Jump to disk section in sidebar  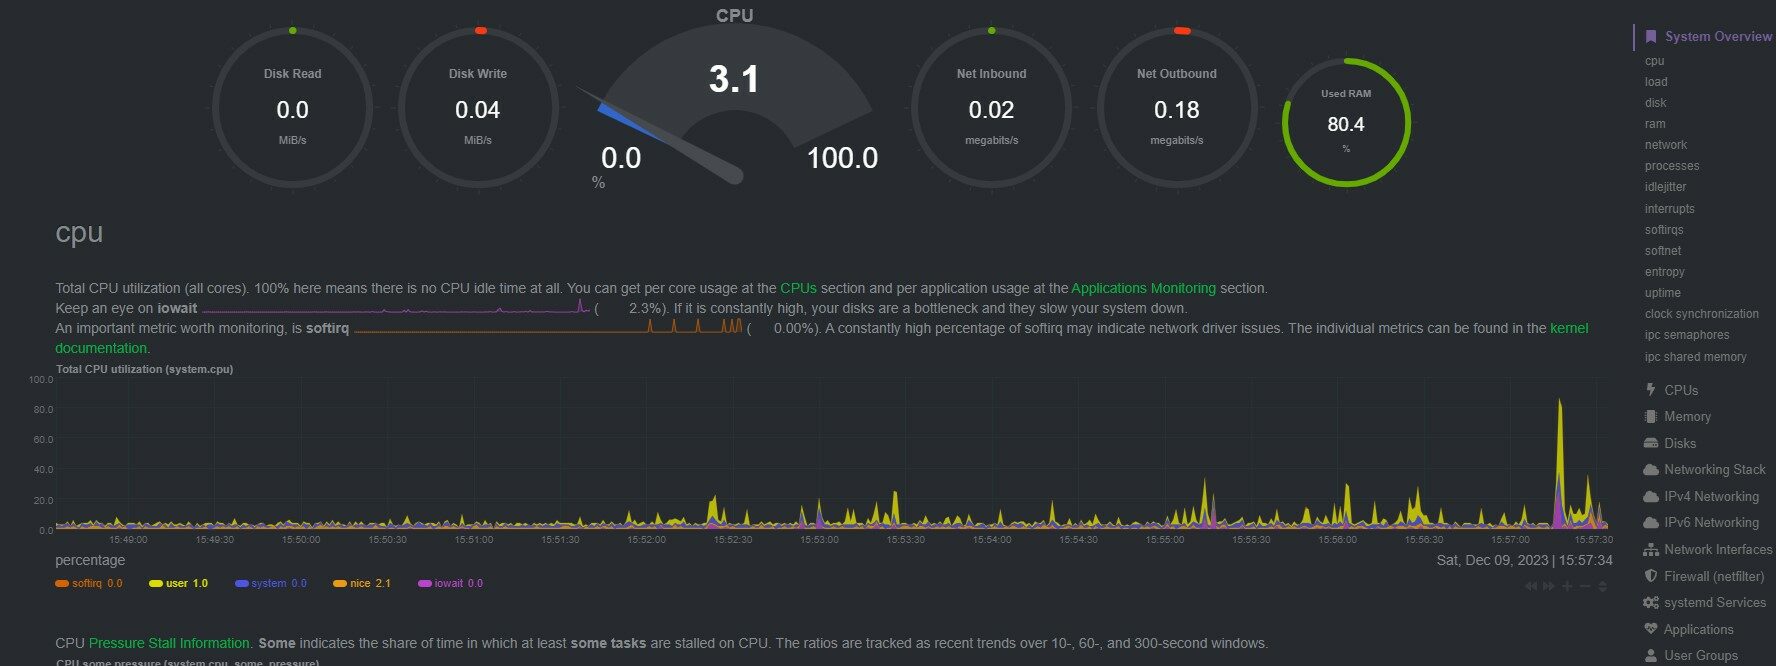pos(1656,103)
